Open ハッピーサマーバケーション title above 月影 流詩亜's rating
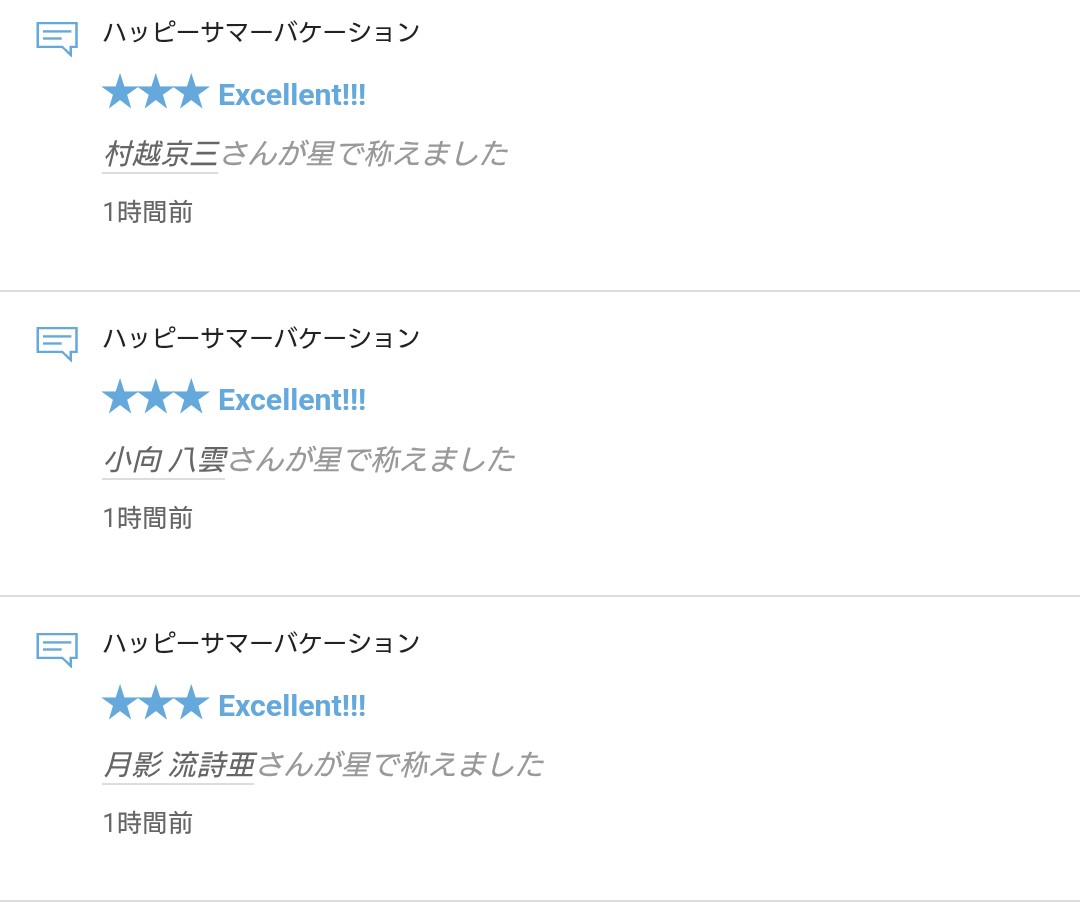The image size is (1080, 906). (261, 643)
